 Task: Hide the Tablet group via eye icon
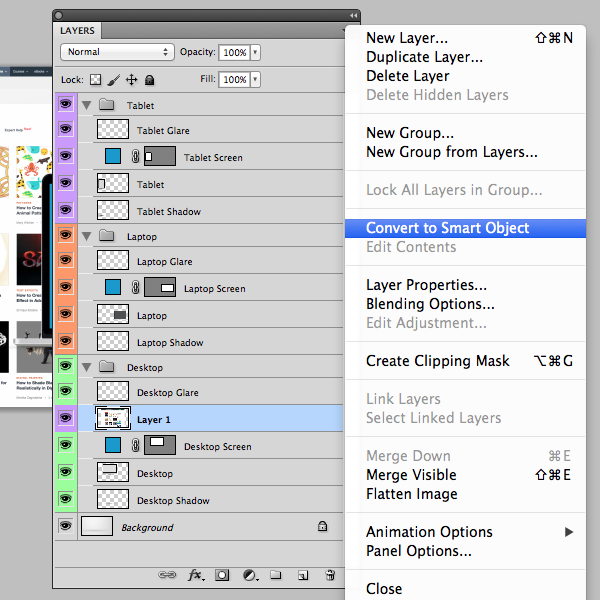point(66,104)
